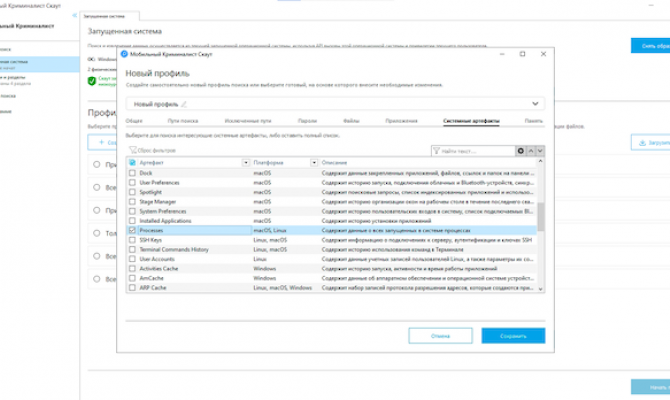Click the Мобильный Криминалист Скаут dialog logo icon
The width and height of the screenshot is (670, 400).
[x=124, y=56]
